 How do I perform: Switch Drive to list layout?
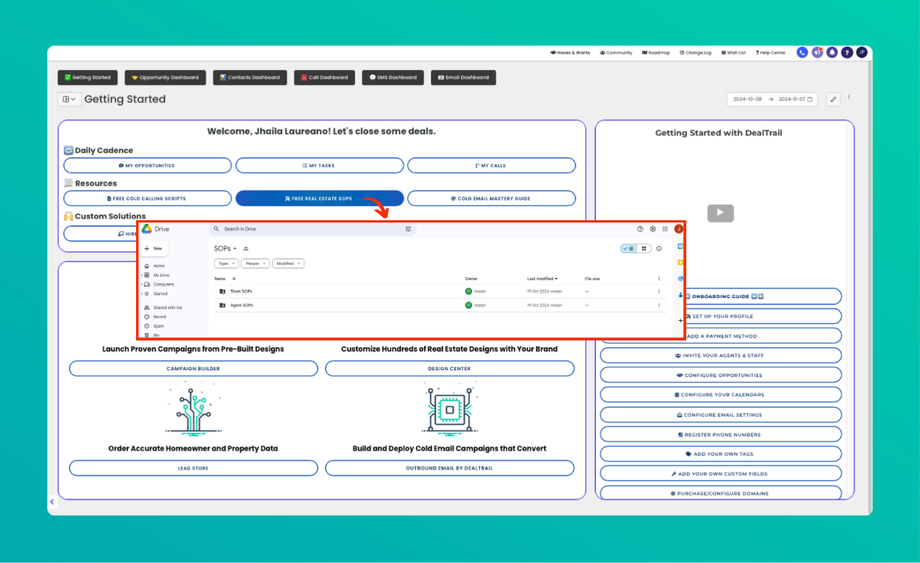point(628,249)
